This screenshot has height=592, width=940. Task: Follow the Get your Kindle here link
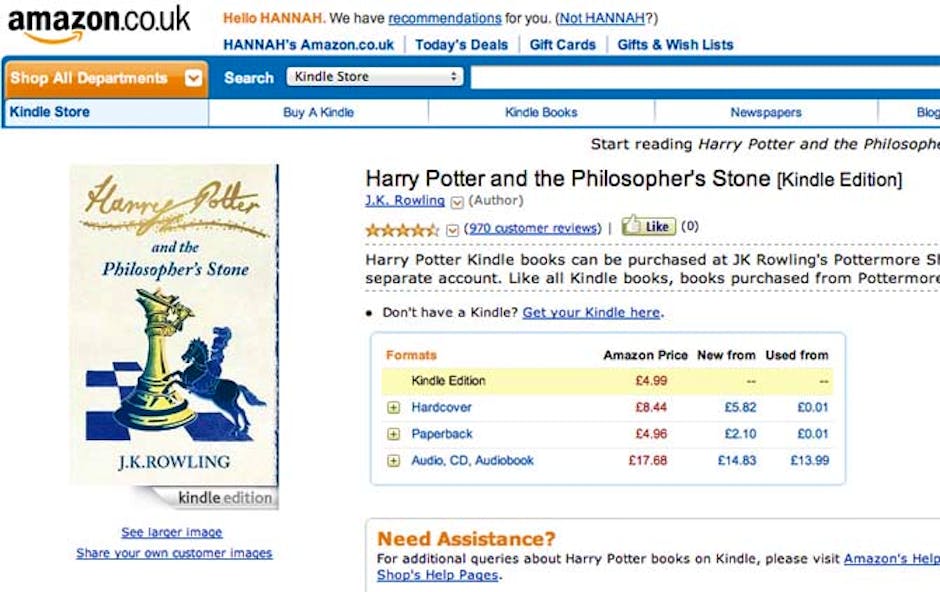pos(591,313)
